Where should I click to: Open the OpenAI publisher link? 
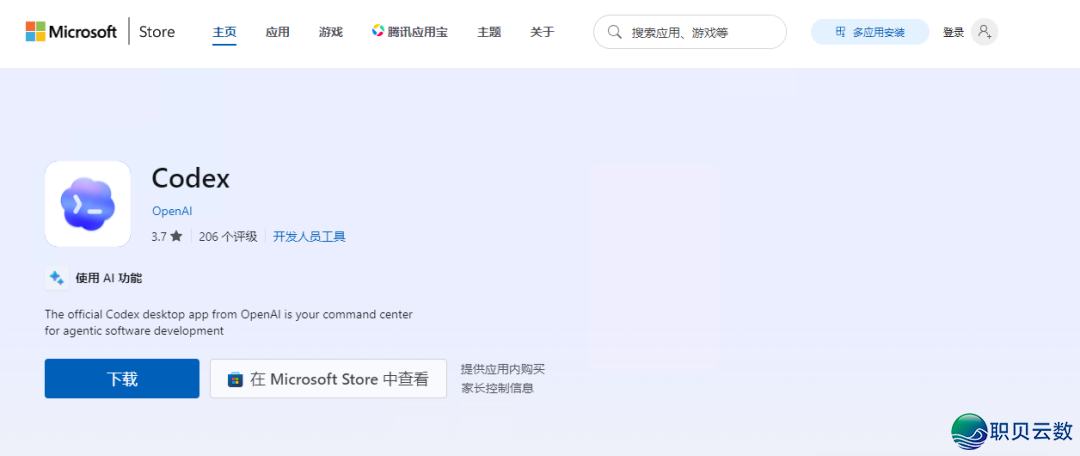pyautogui.click(x=172, y=211)
